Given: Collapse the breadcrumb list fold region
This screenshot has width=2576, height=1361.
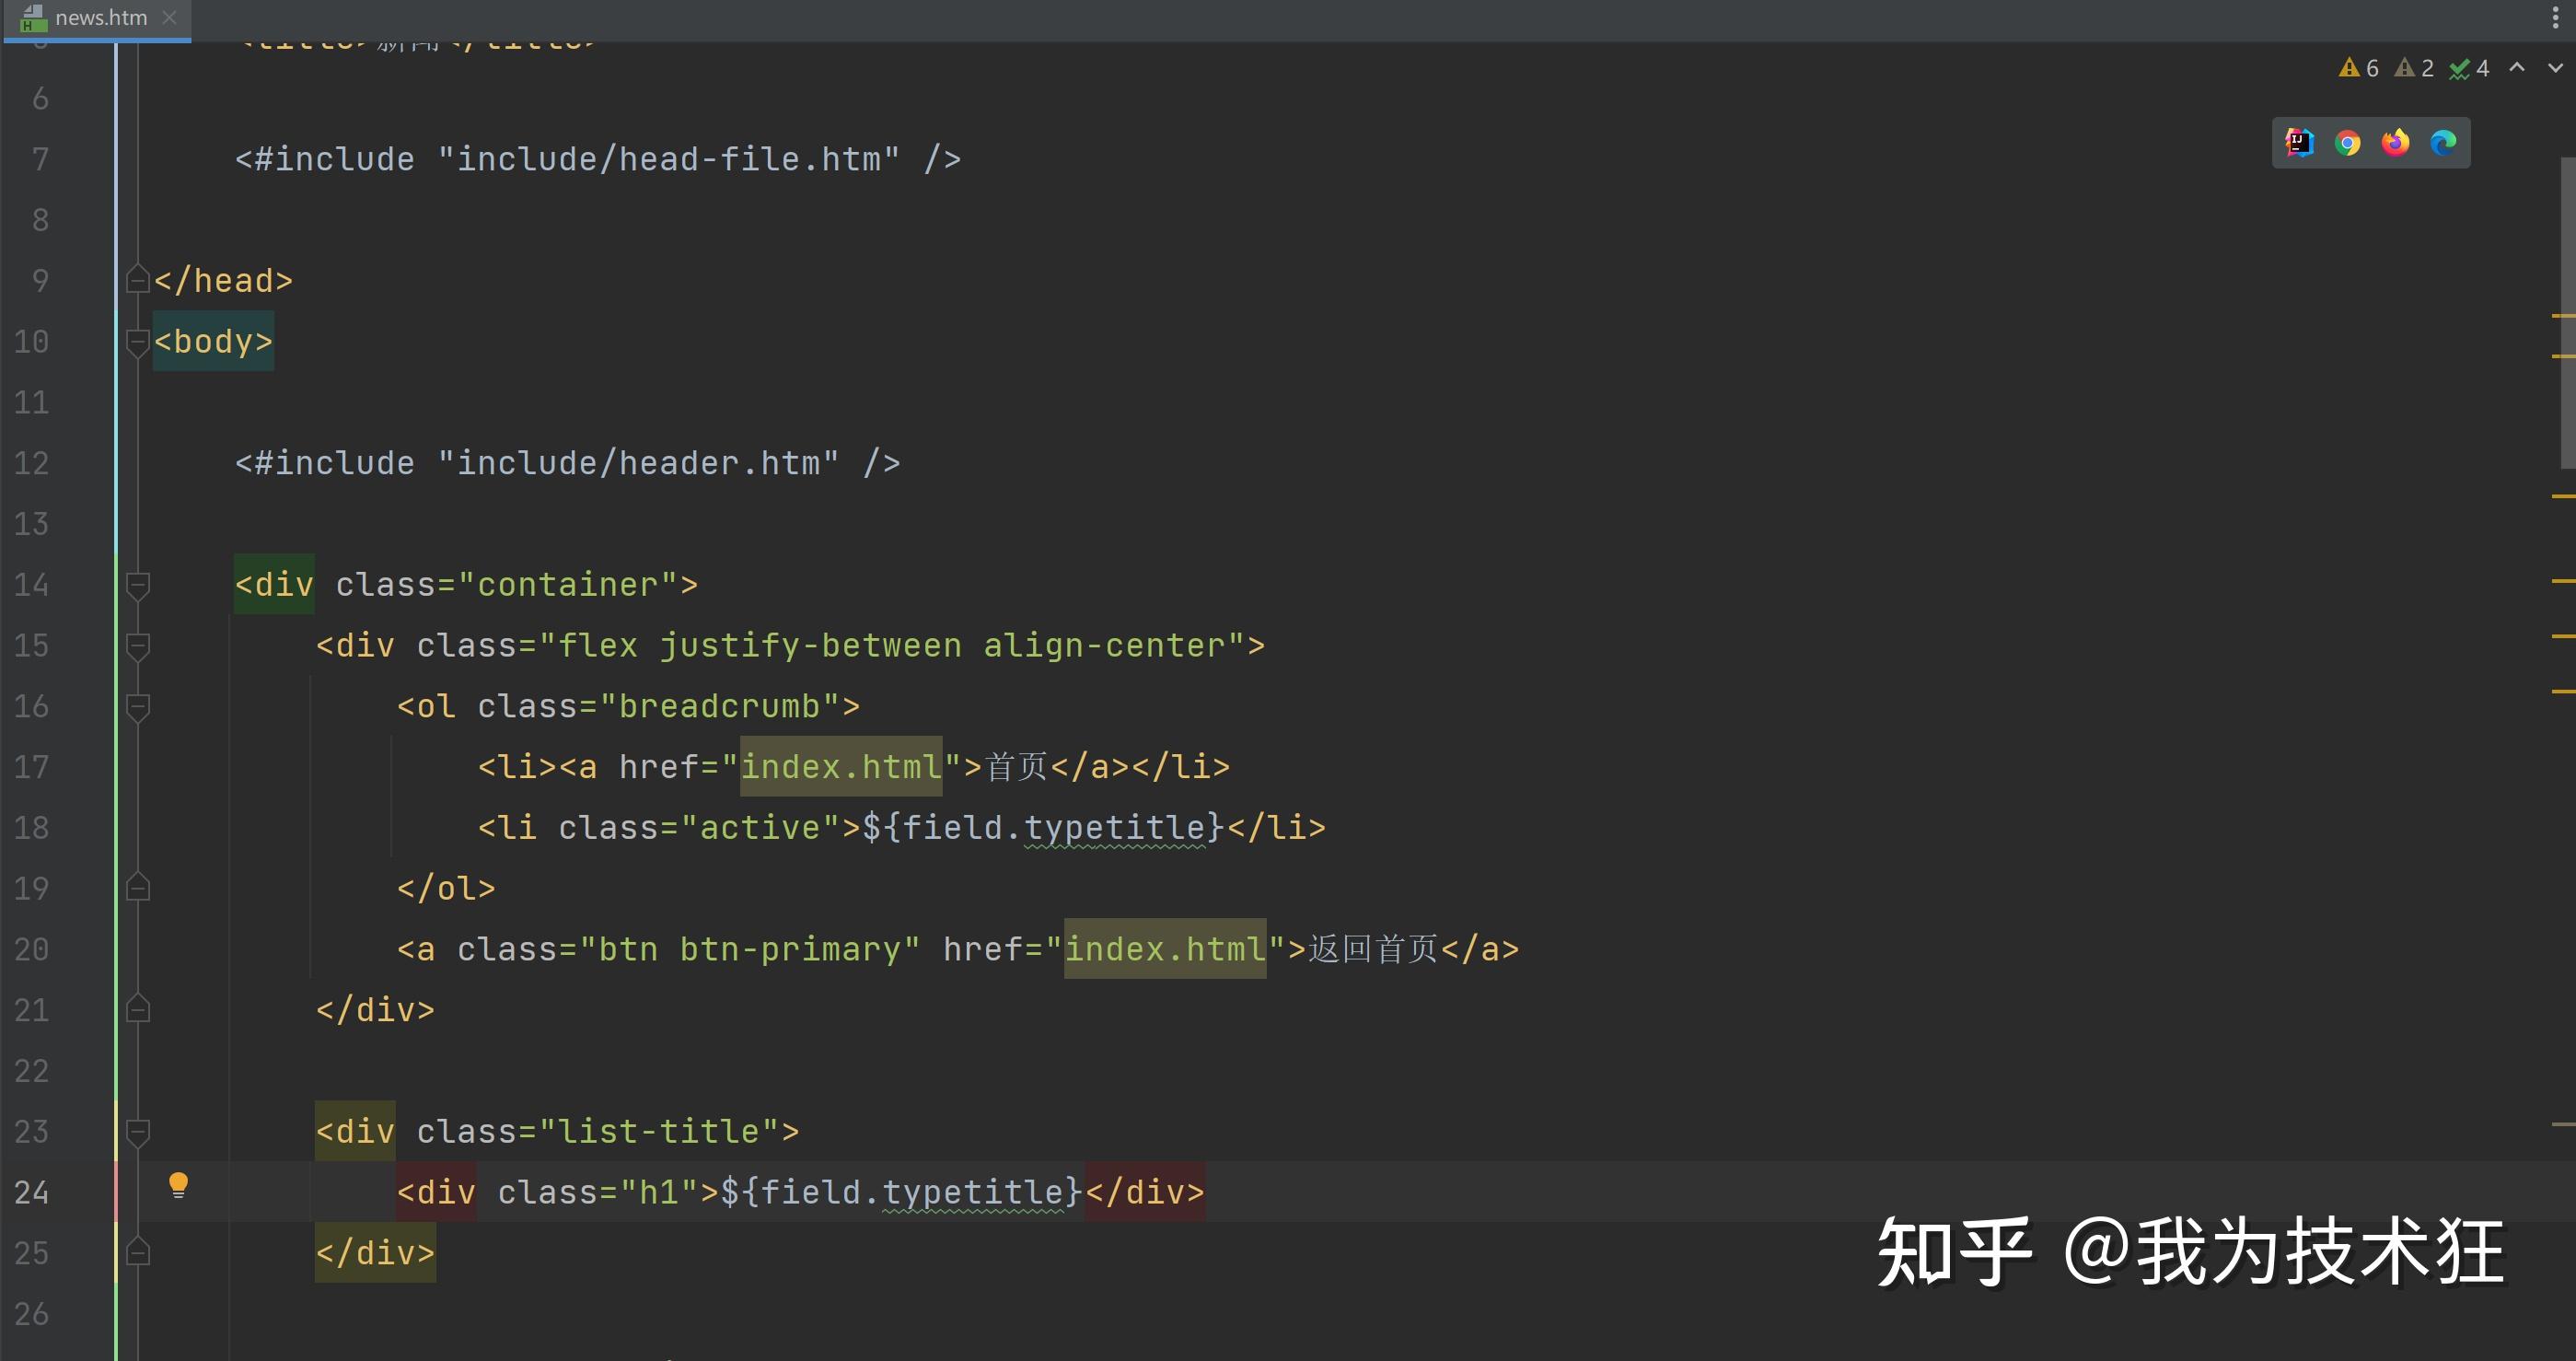Looking at the screenshot, I should point(138,708).
